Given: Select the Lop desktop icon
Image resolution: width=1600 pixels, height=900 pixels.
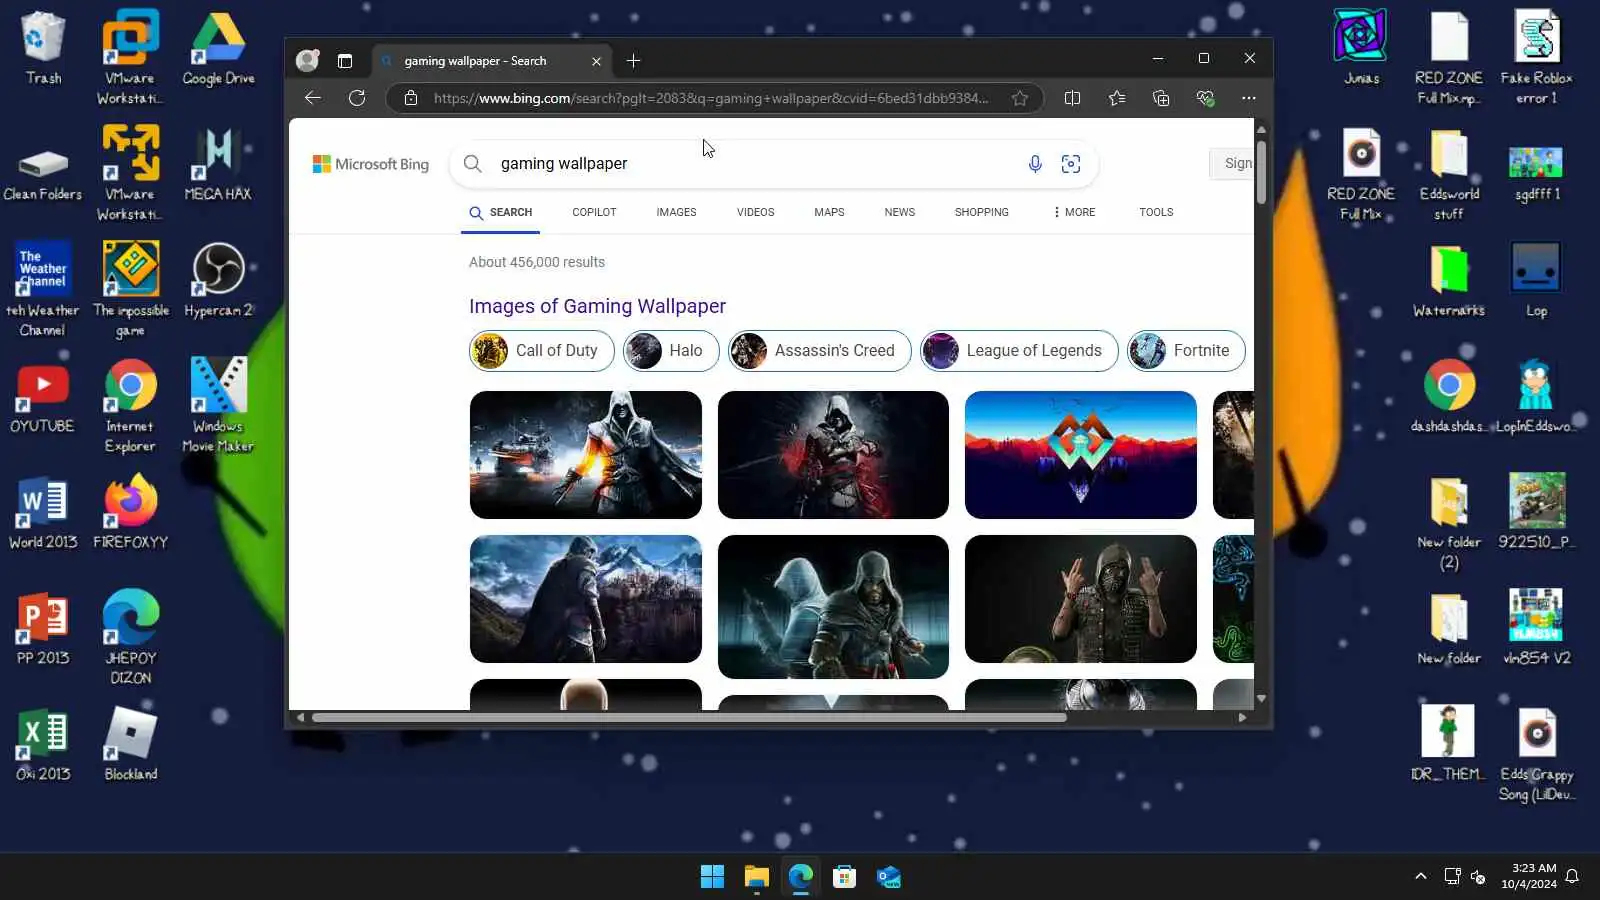Looking at the screenshot, I should (1537, 280).
